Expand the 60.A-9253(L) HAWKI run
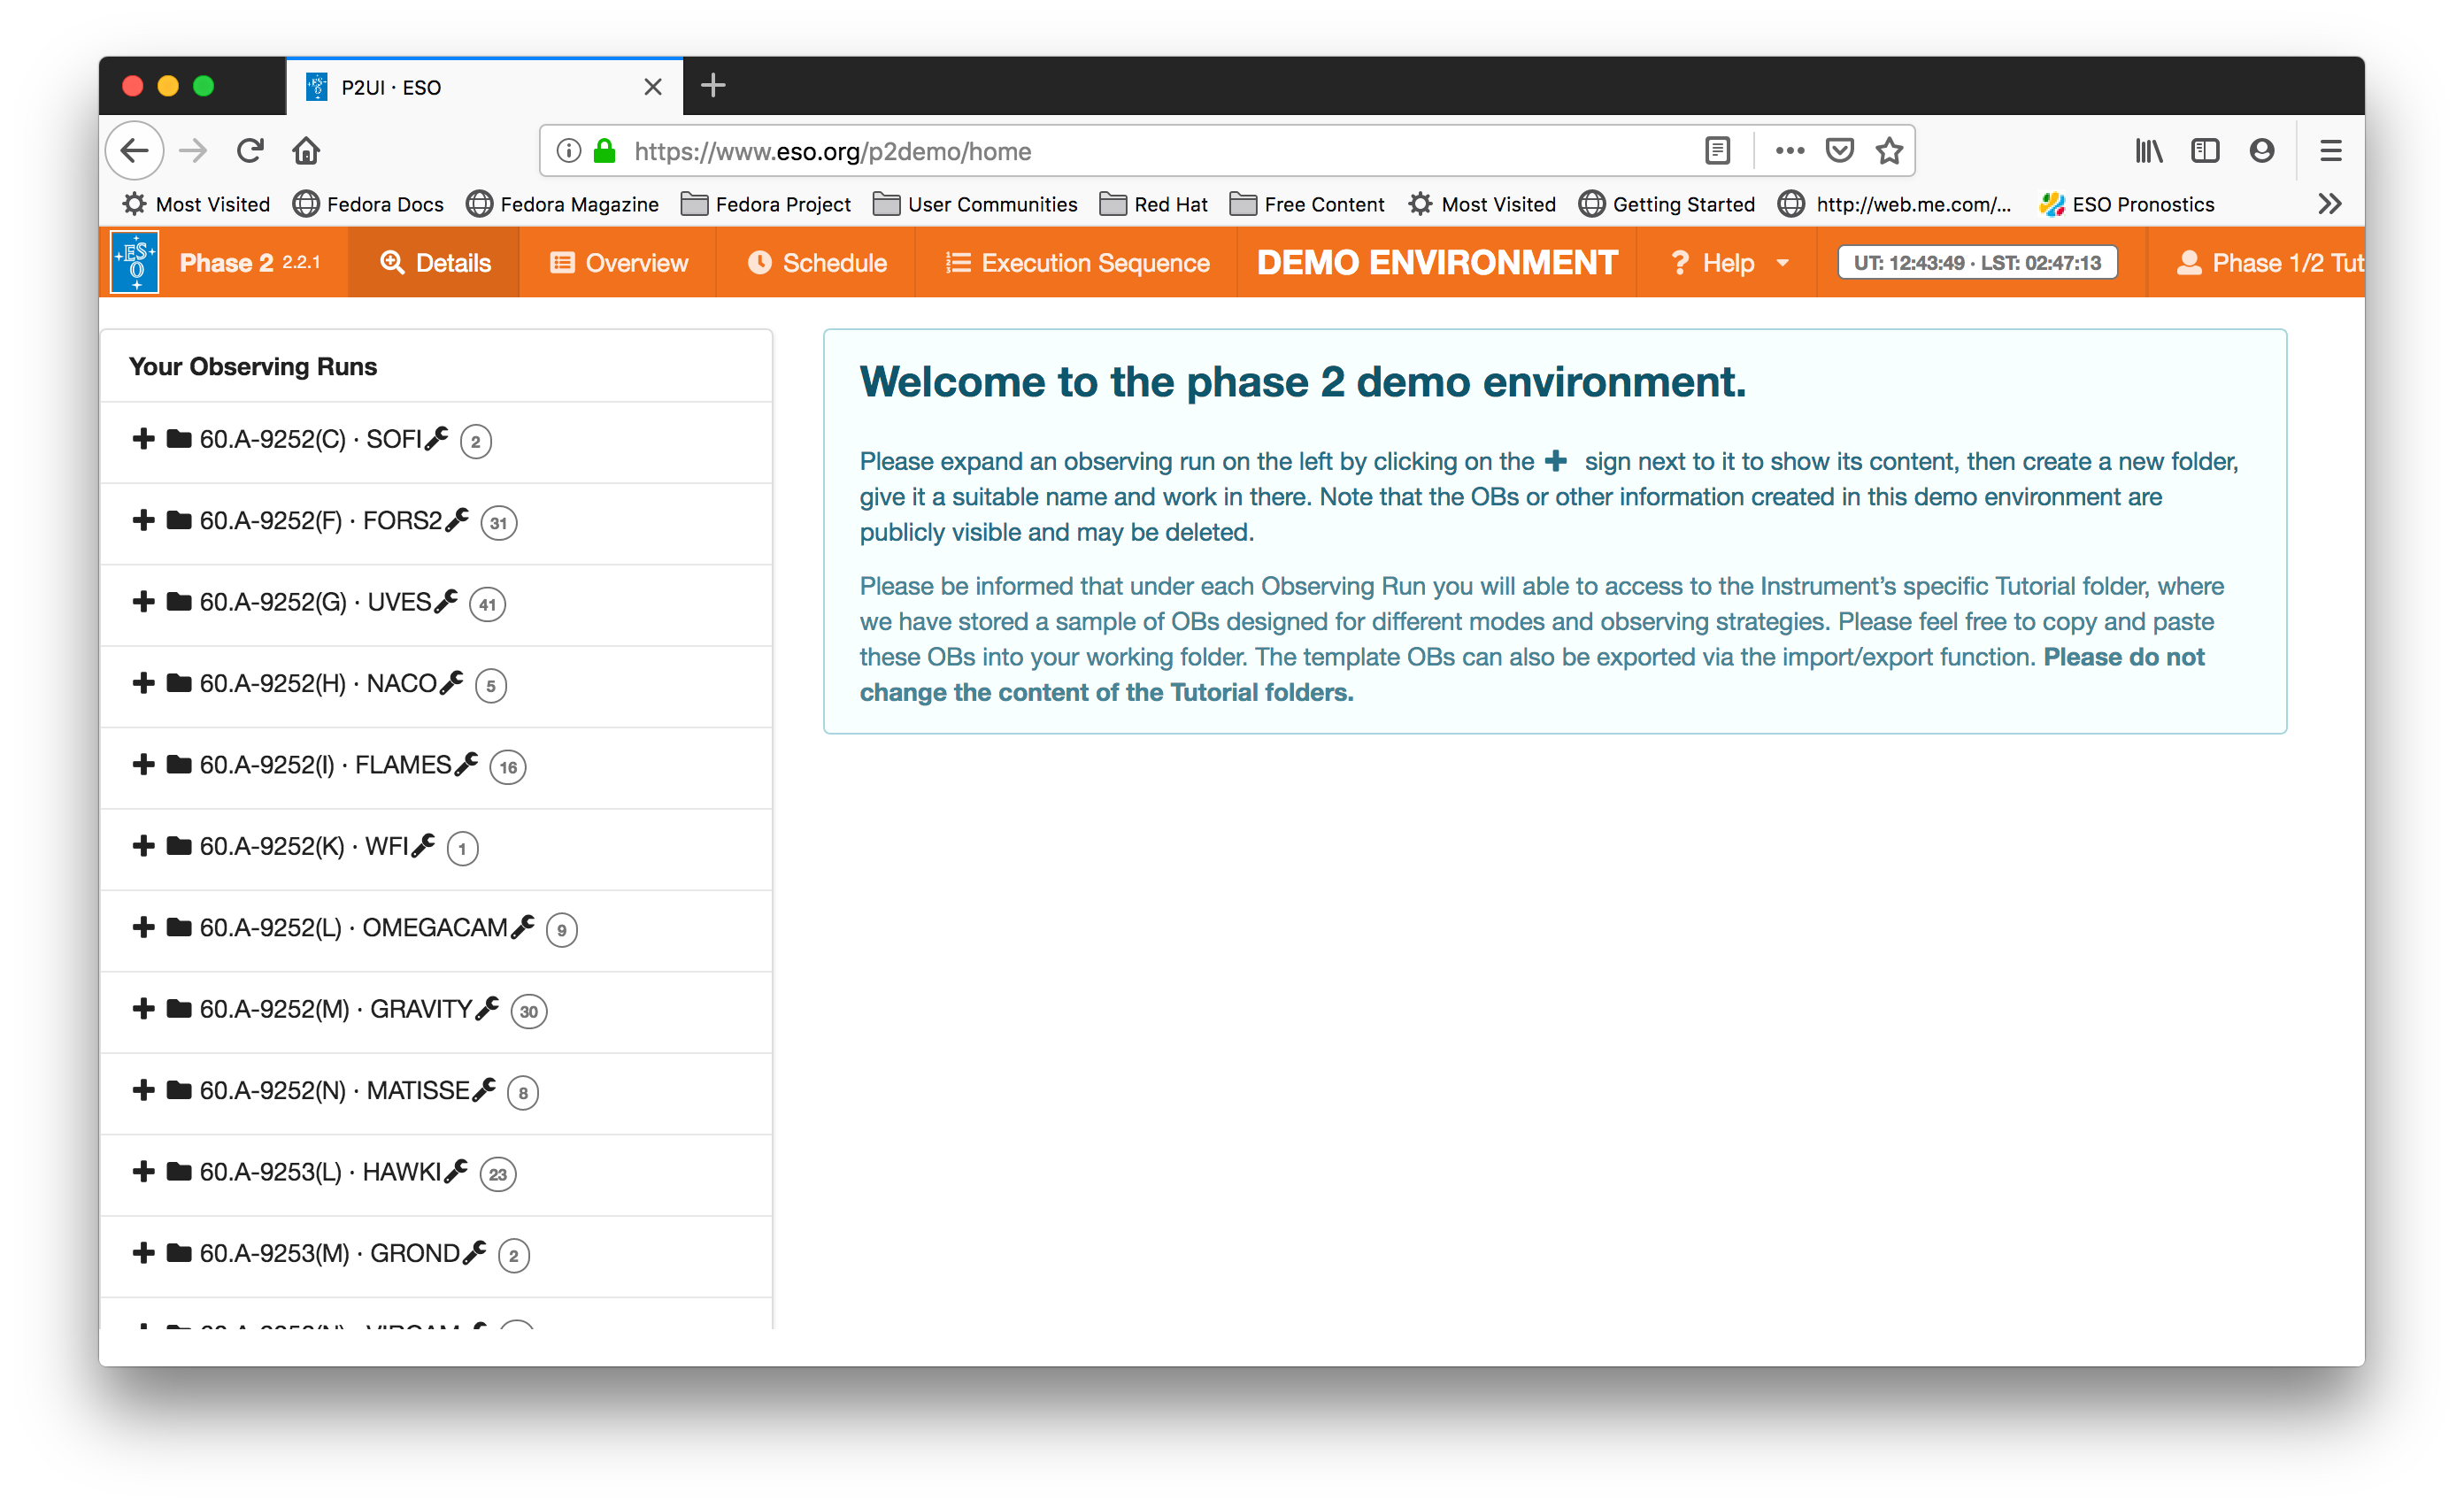Viewport: 2464px width, 1508px height. (x=143, y=1171)
